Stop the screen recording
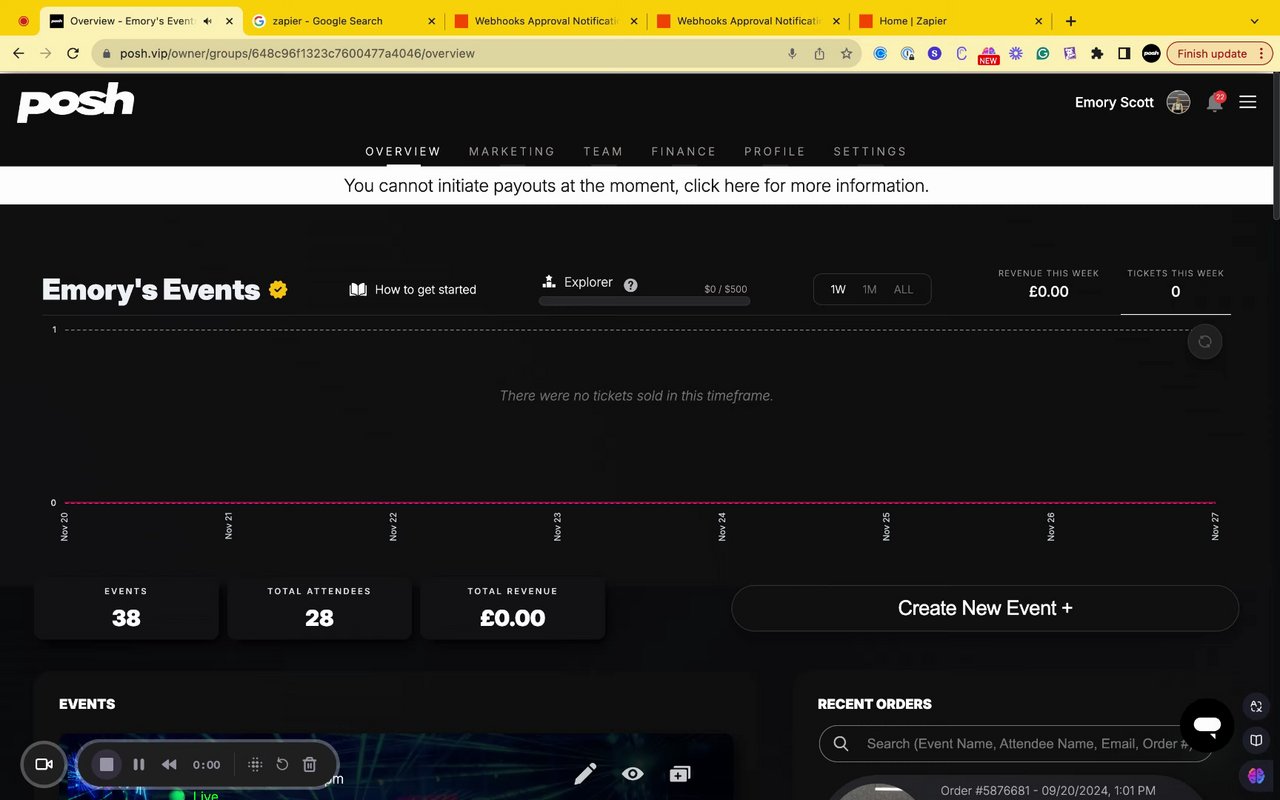Viewport: 1280px width, 800px height. coord(107,764)
